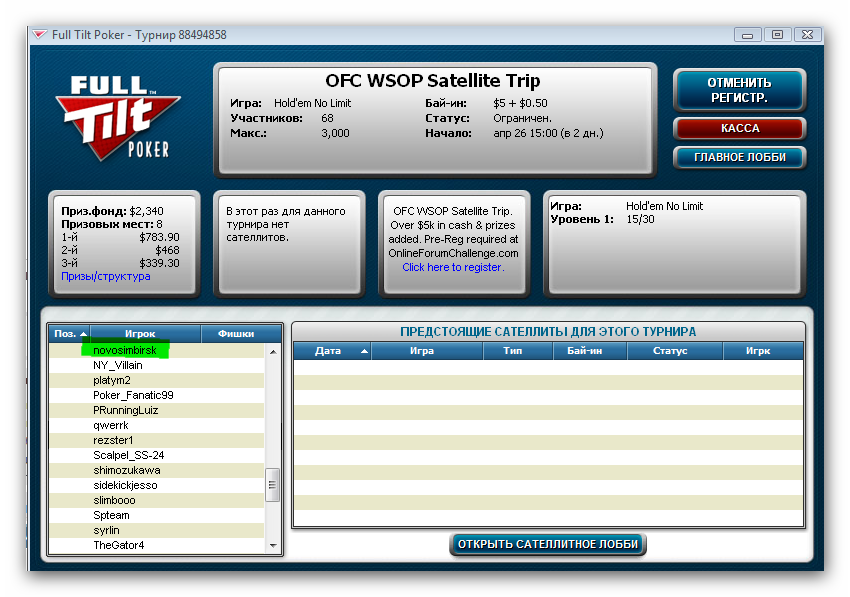Go to ГЛАВНОЕ ЛОББИ
Screen dimensions: 850x597
click(739, 157)
